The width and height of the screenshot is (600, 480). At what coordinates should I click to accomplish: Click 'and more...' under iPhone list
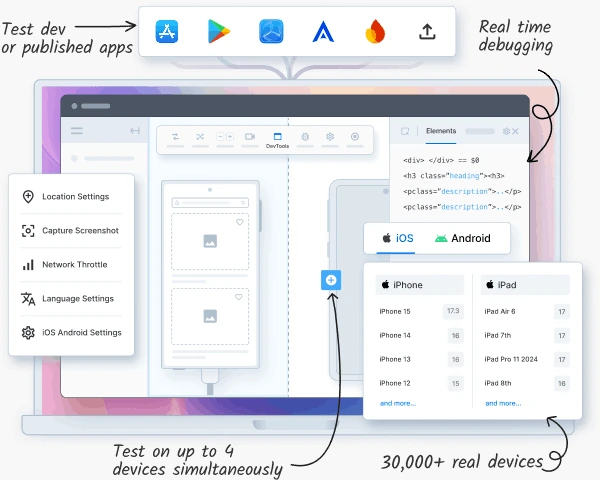click(x=398, y=403)
